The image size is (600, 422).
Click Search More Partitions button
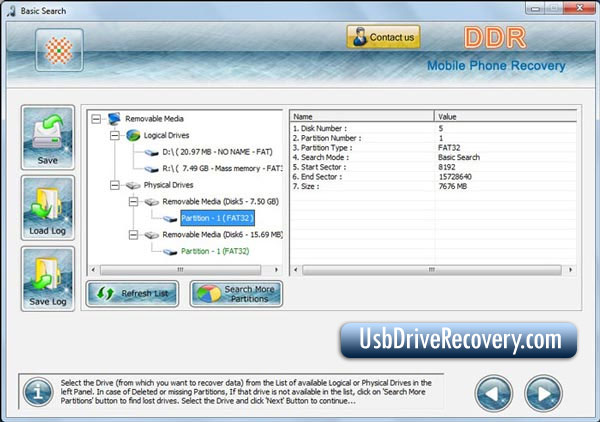[x=236, y=293]
